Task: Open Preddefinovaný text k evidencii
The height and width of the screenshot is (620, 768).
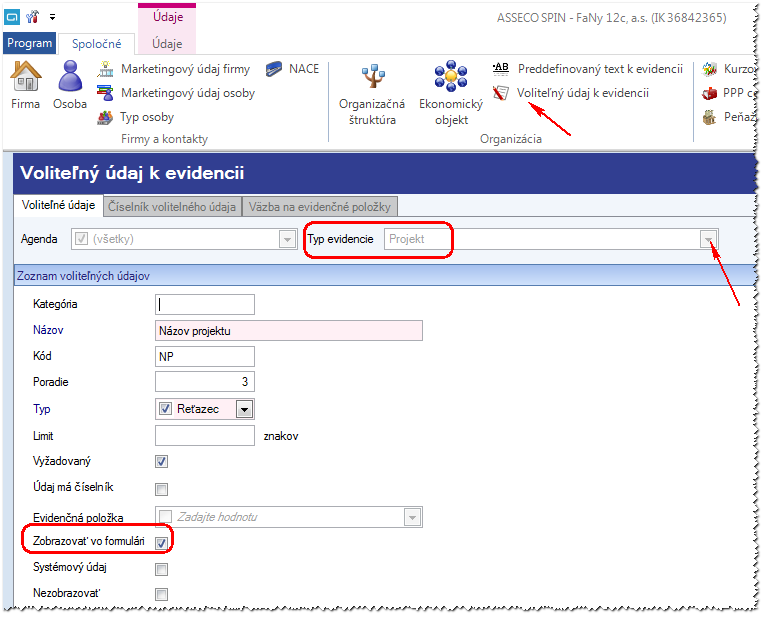Action: click(600, 69)
